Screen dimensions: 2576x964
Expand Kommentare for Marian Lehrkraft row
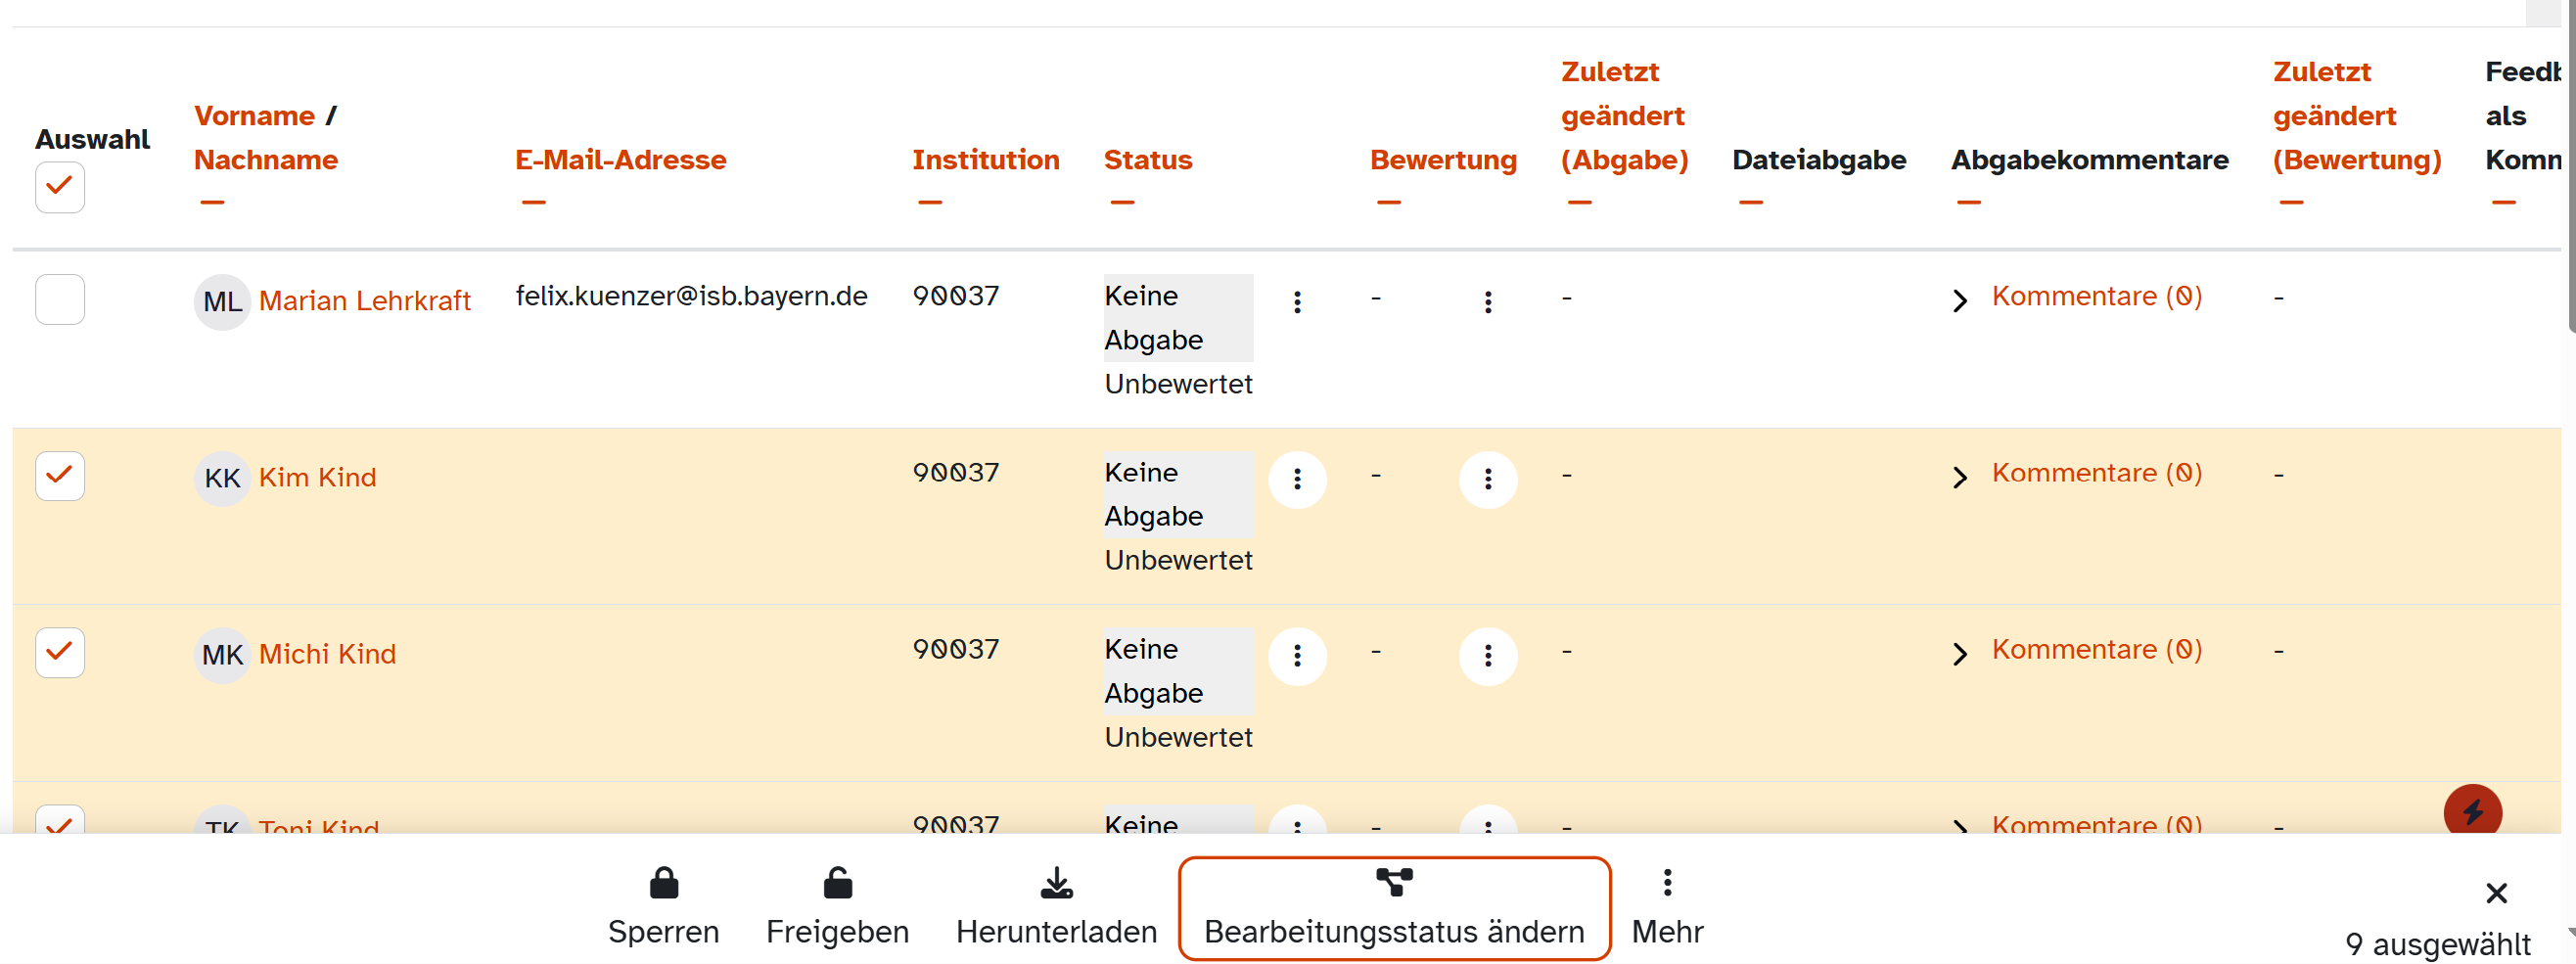(1958, 300)
